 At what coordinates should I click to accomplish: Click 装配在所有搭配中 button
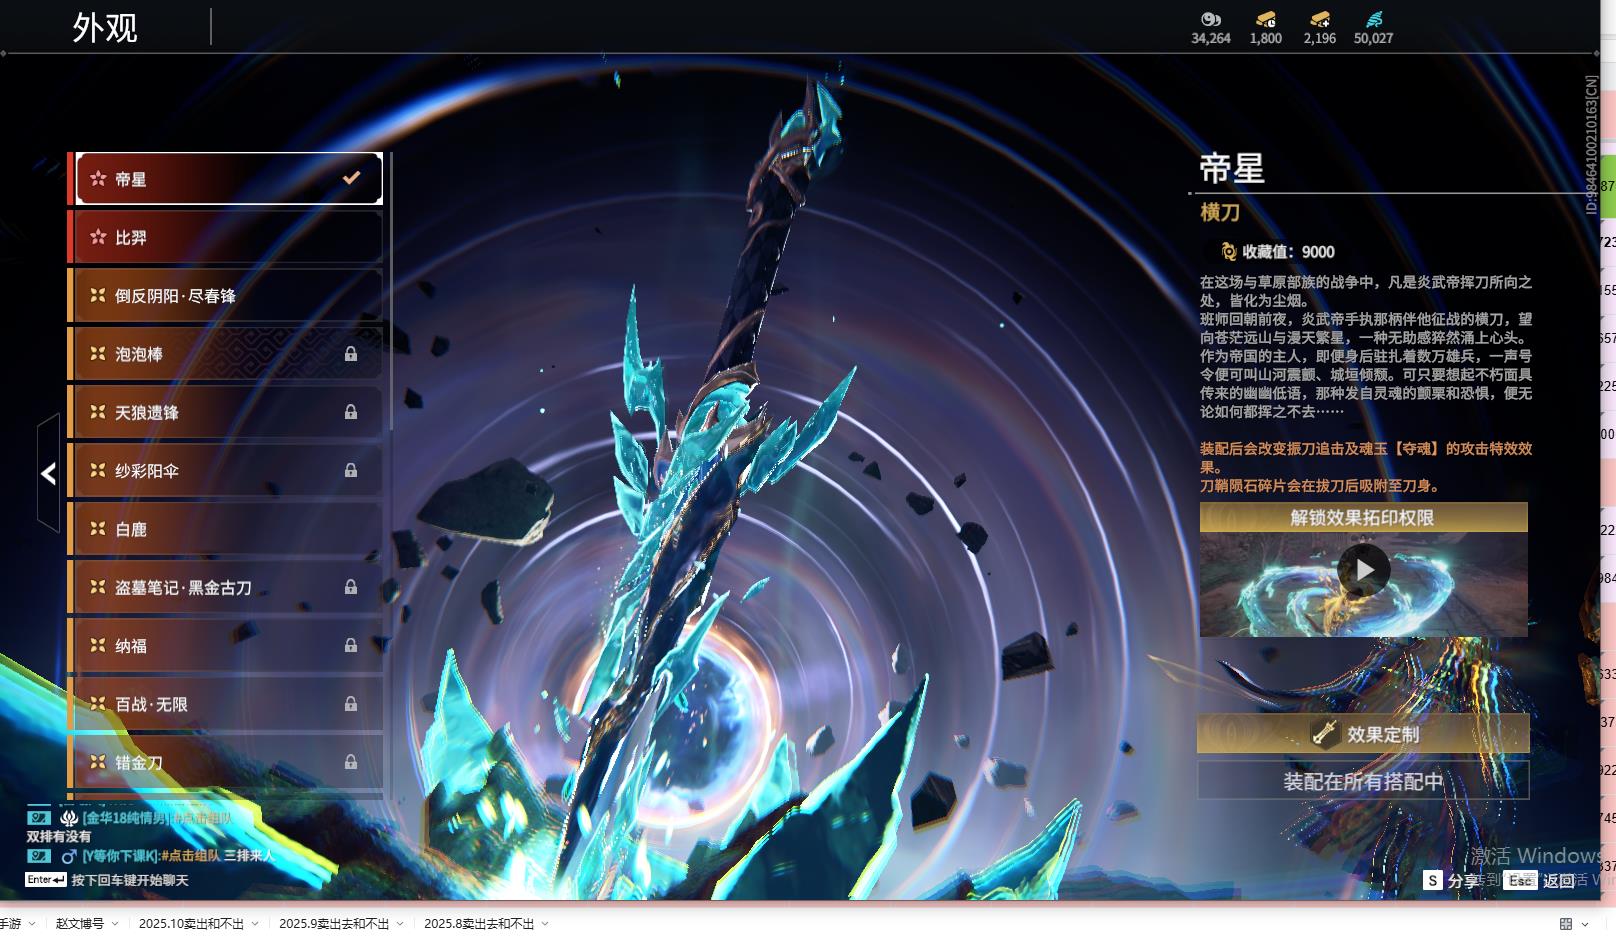point(1363,781)
